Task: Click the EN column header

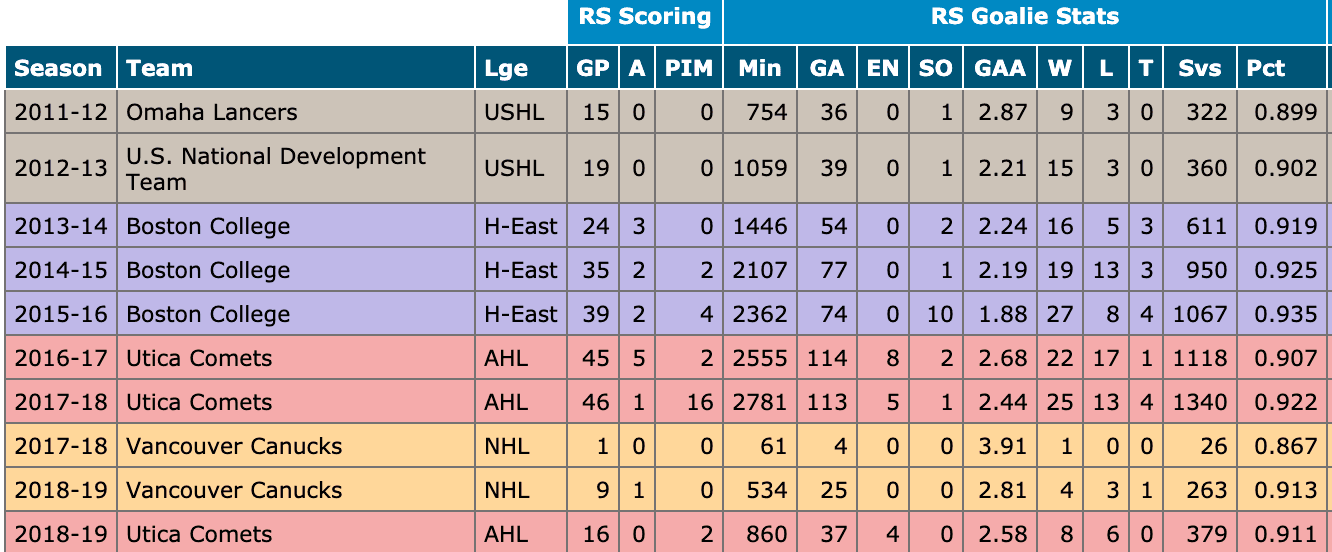Action: tap(882, 69)
